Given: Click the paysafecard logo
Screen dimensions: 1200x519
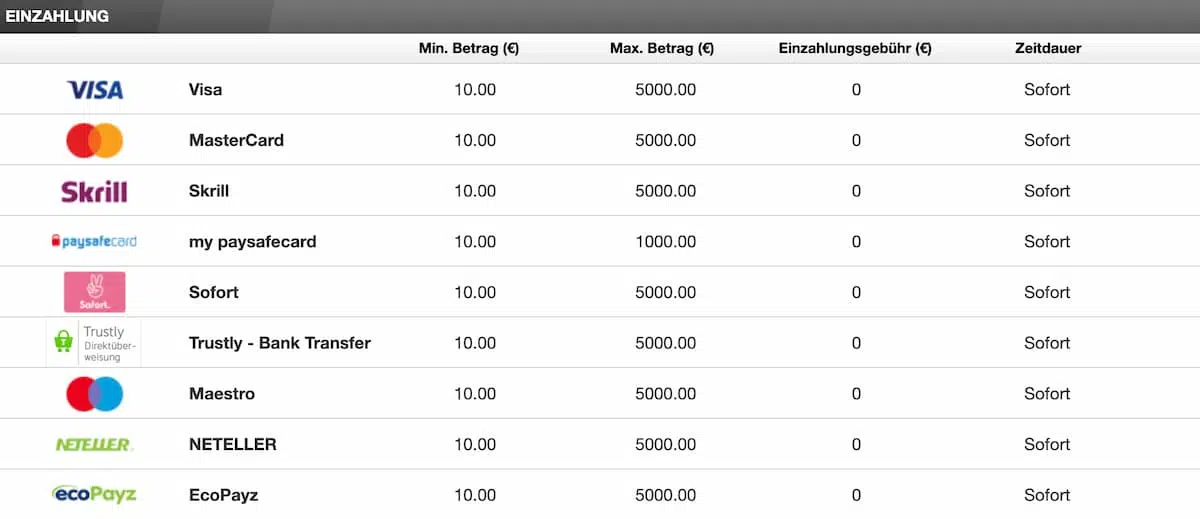Looking at the screenshot, I should click(94, 242).
